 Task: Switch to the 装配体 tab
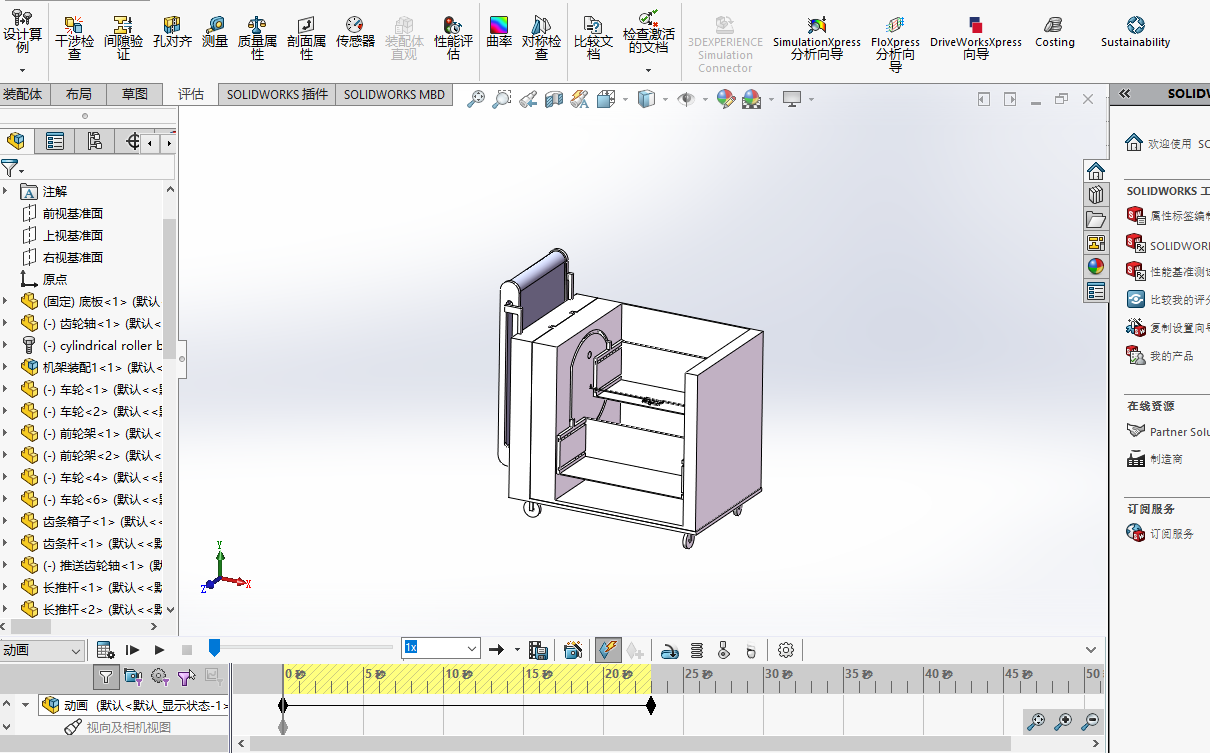[23, 94]
